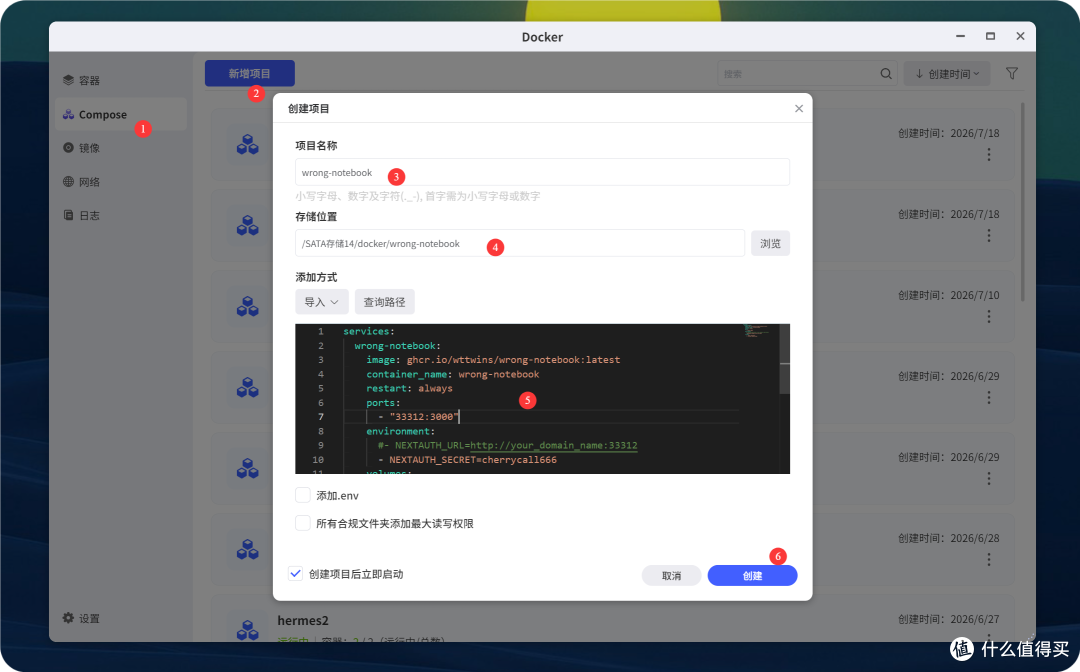1080x672 pixels.
Task: Click the 取消 cancel button
Action: pyautogui.click(x=672, y=576)
